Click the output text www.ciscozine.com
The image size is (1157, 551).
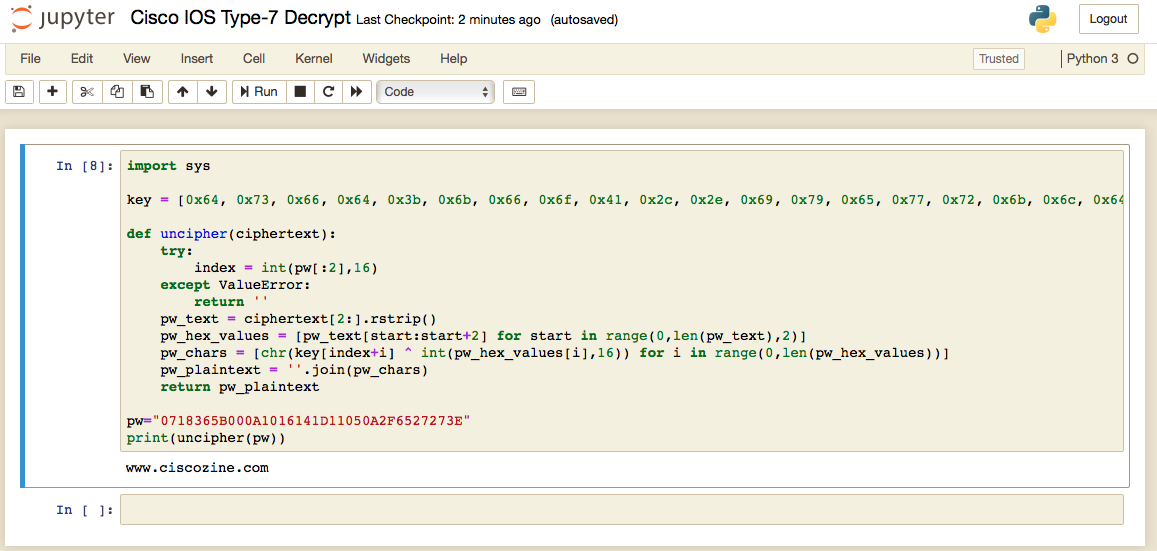click(198, 468)
